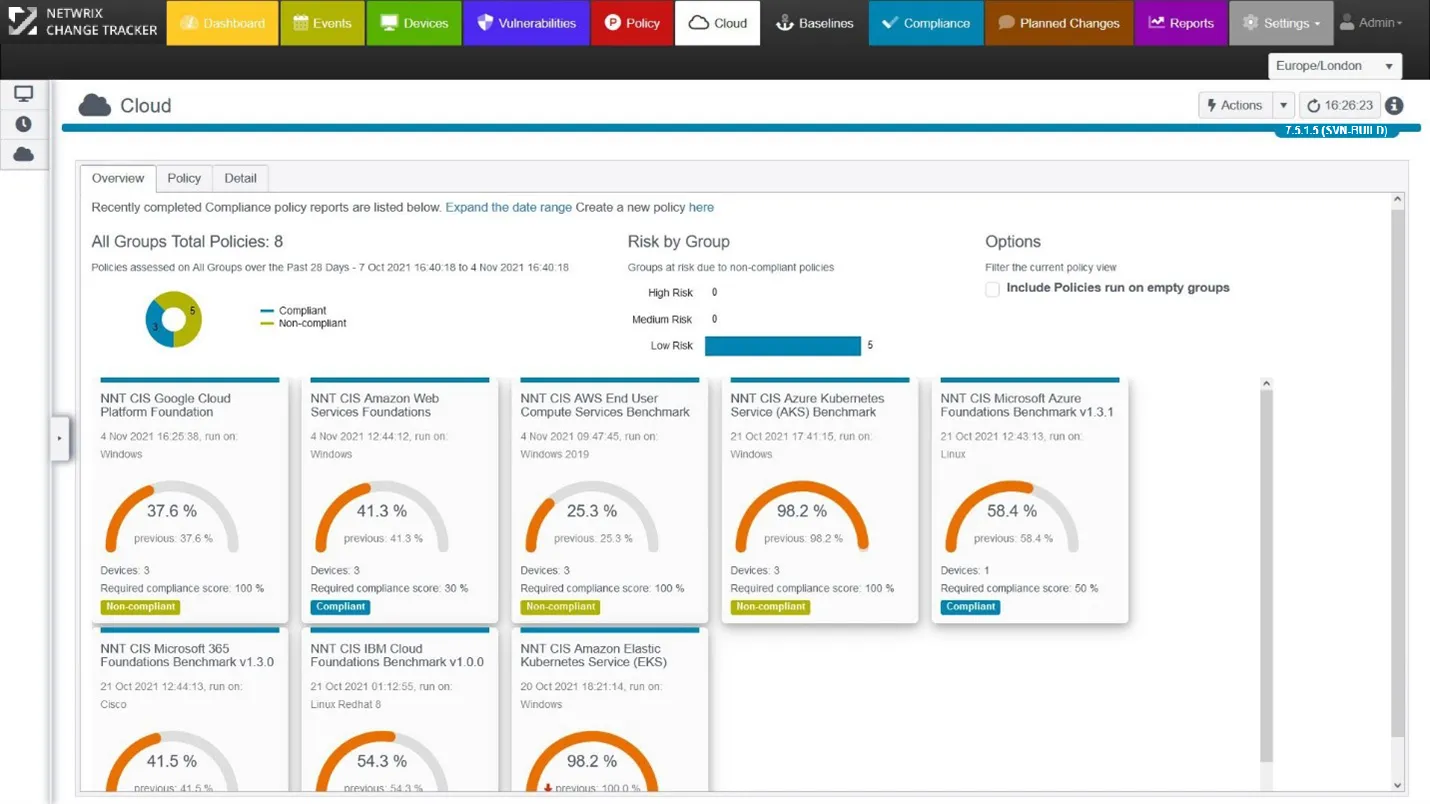Click the Non-compliant legend entry

[x=303, y=323]
